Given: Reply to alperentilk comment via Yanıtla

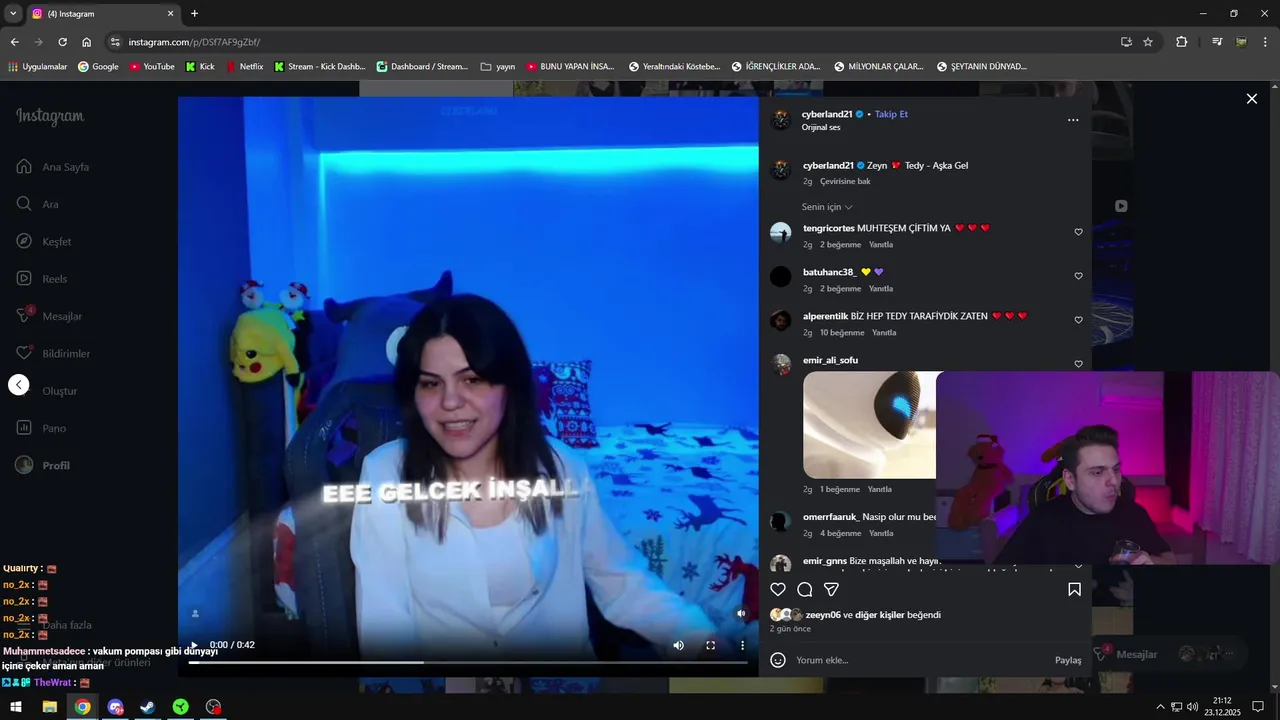Looking at the screenshot, I should click(884, 333).
